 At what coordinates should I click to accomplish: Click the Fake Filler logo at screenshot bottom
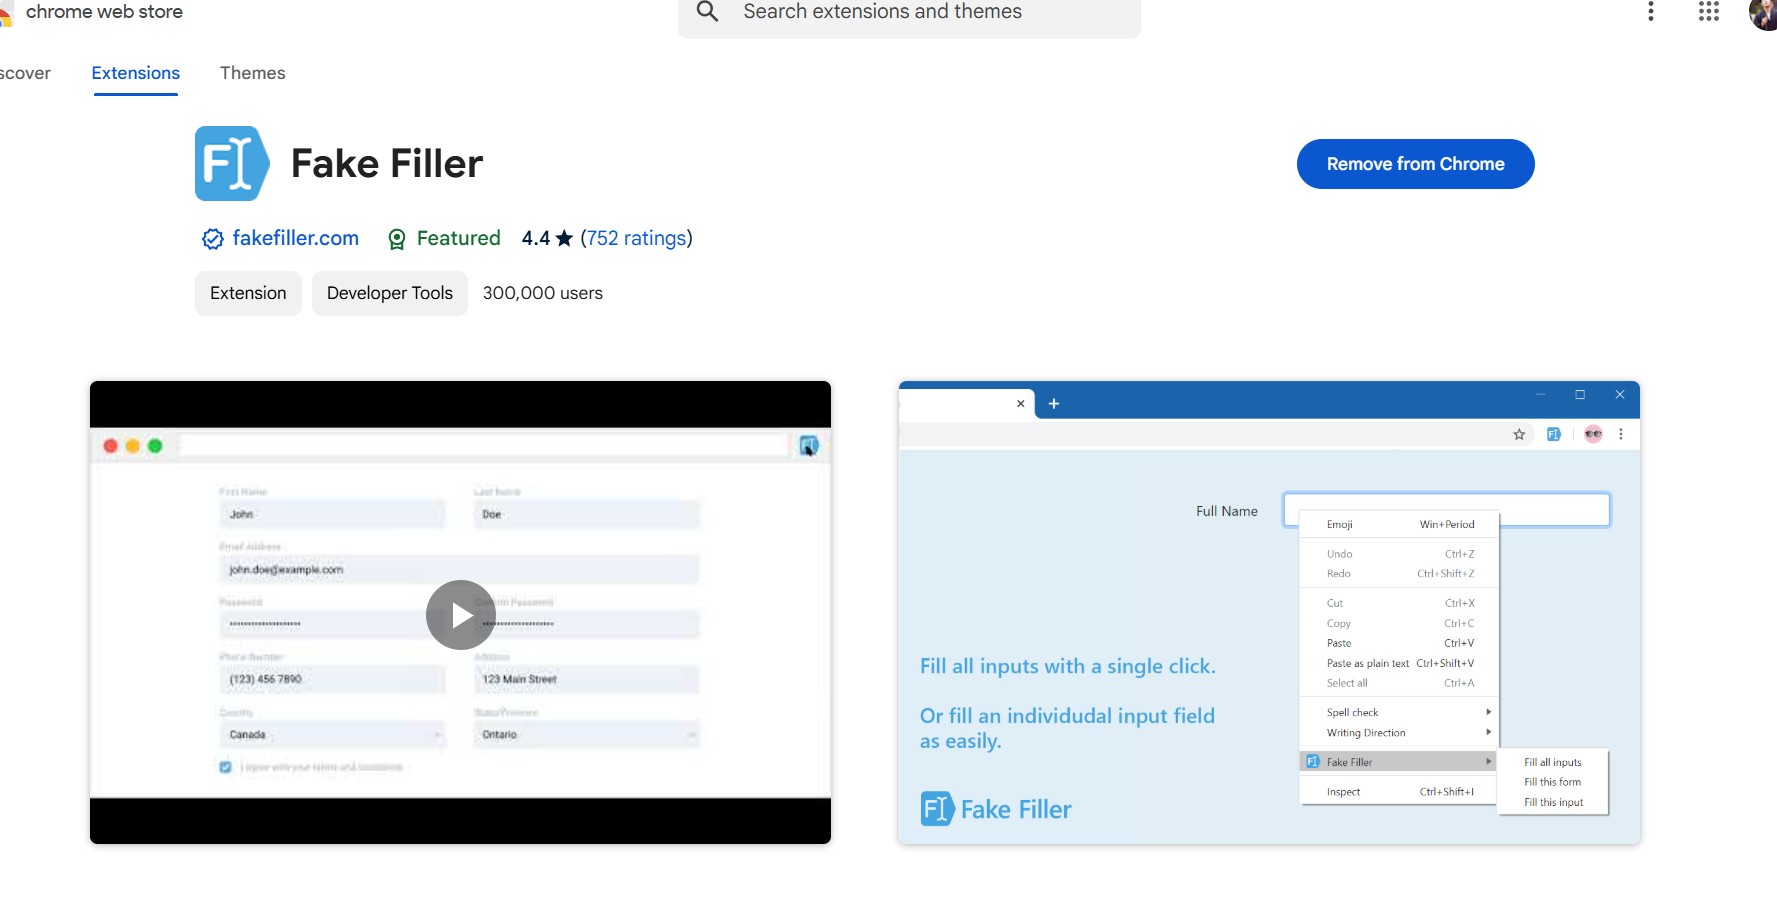[996, 809]
